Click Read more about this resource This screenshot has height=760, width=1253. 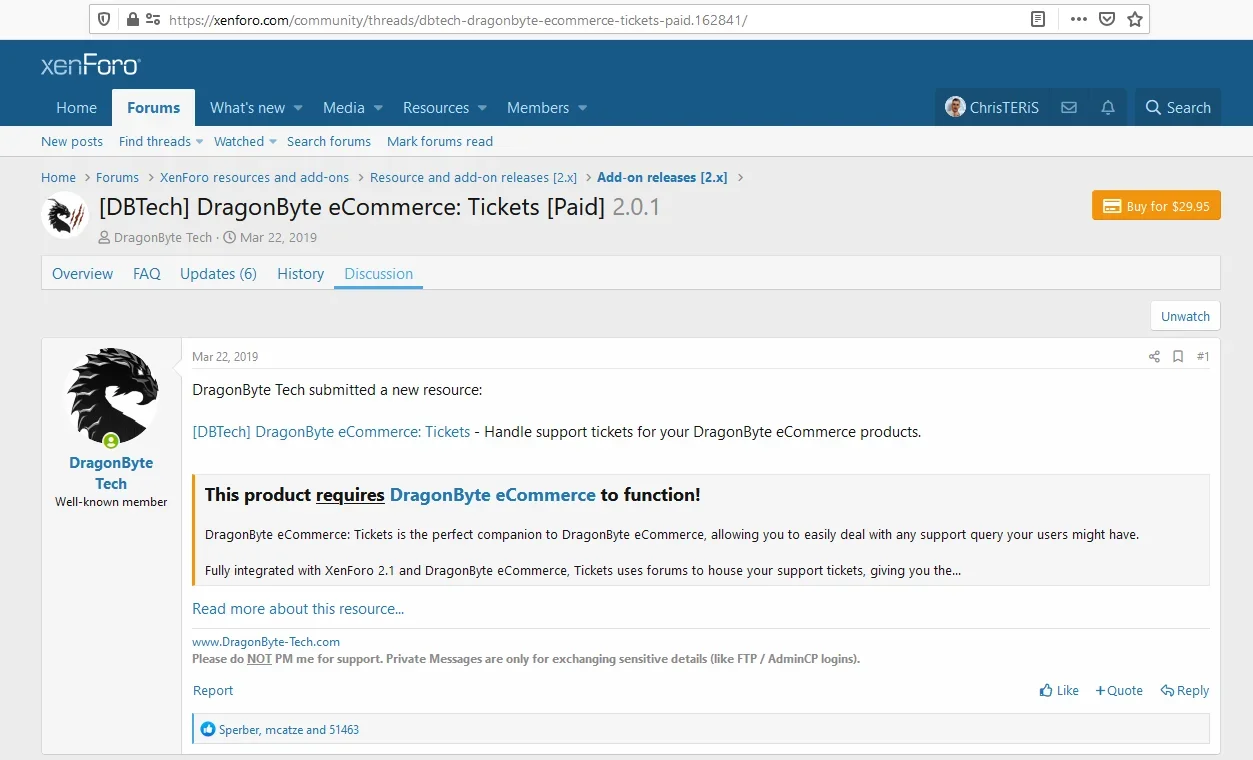[x=298, y=608]
